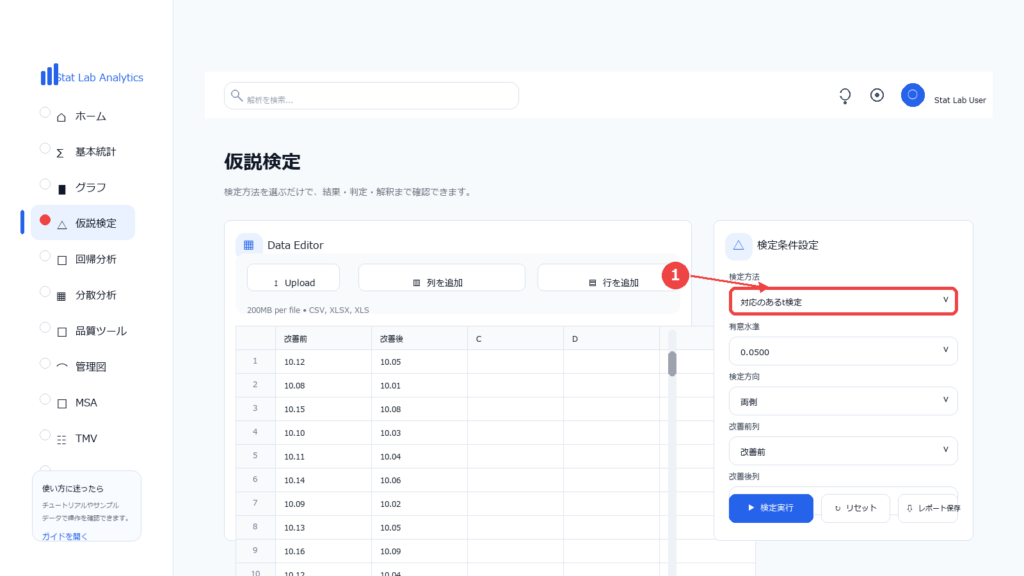The image size is (1024, 576).
Task: Click cell 10.06 in row 6
Action: point(419,480)
